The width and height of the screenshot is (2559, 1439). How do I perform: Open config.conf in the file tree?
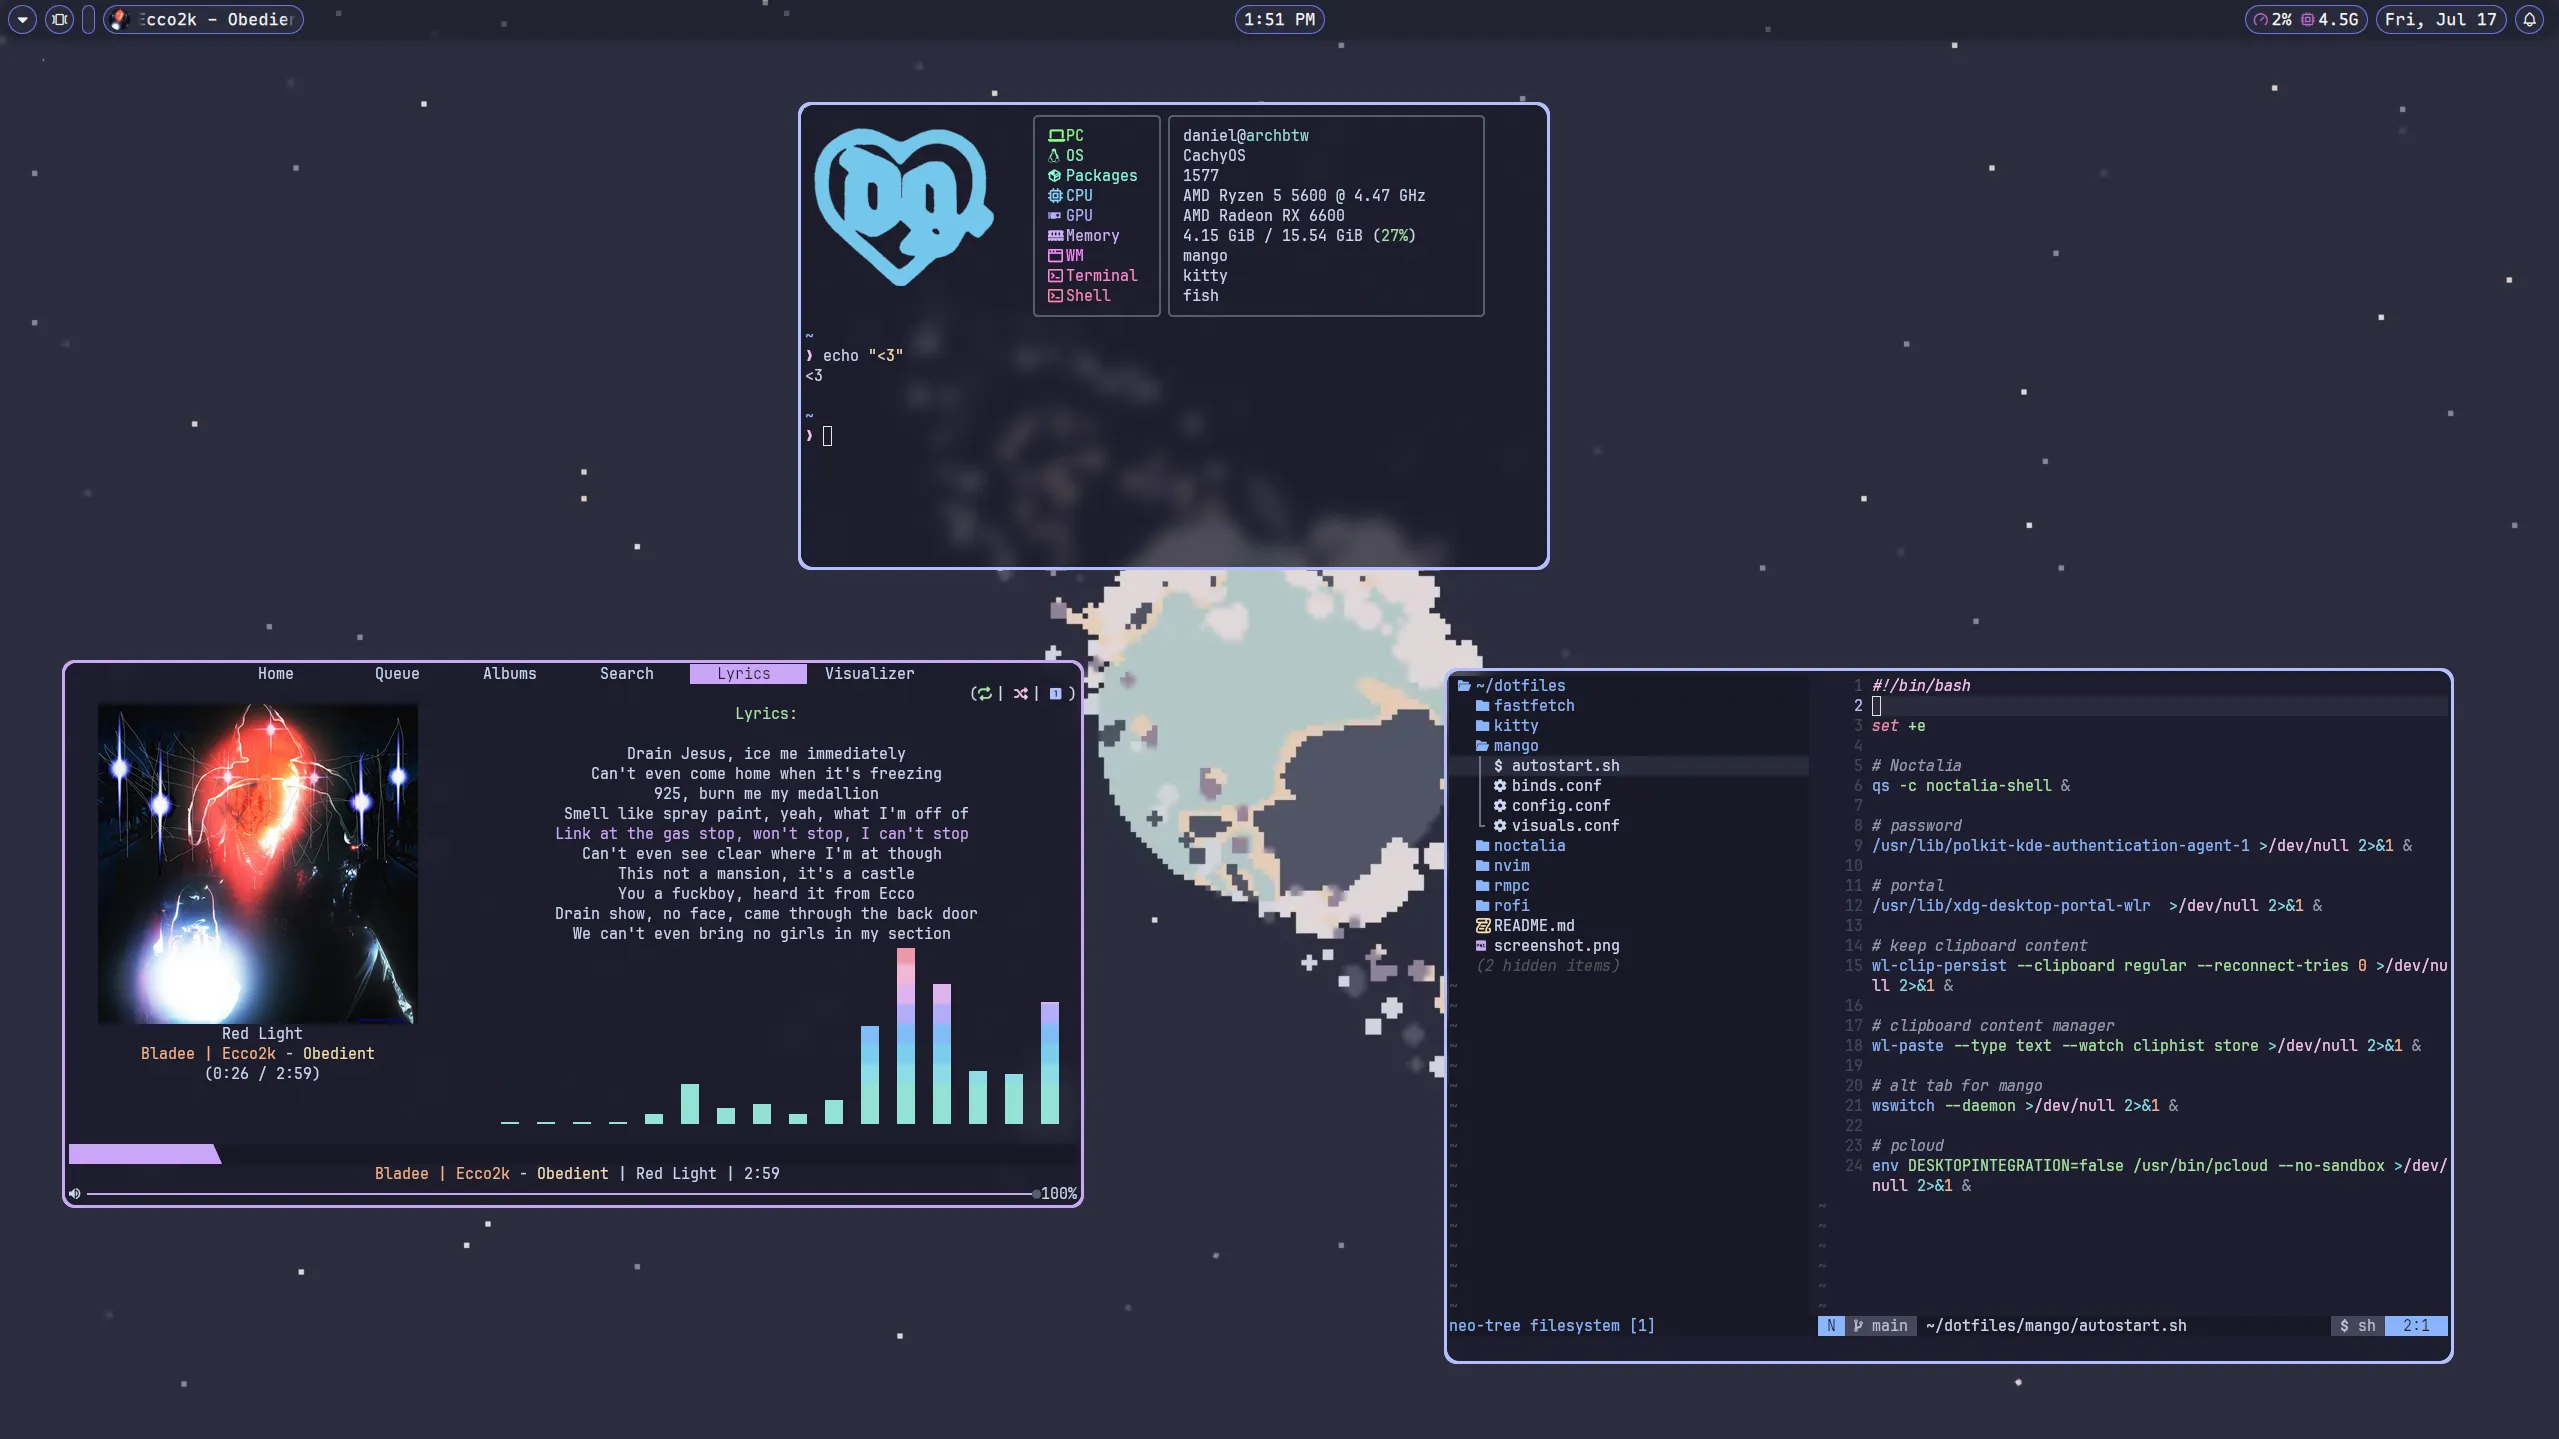[x=1552, y=806]
